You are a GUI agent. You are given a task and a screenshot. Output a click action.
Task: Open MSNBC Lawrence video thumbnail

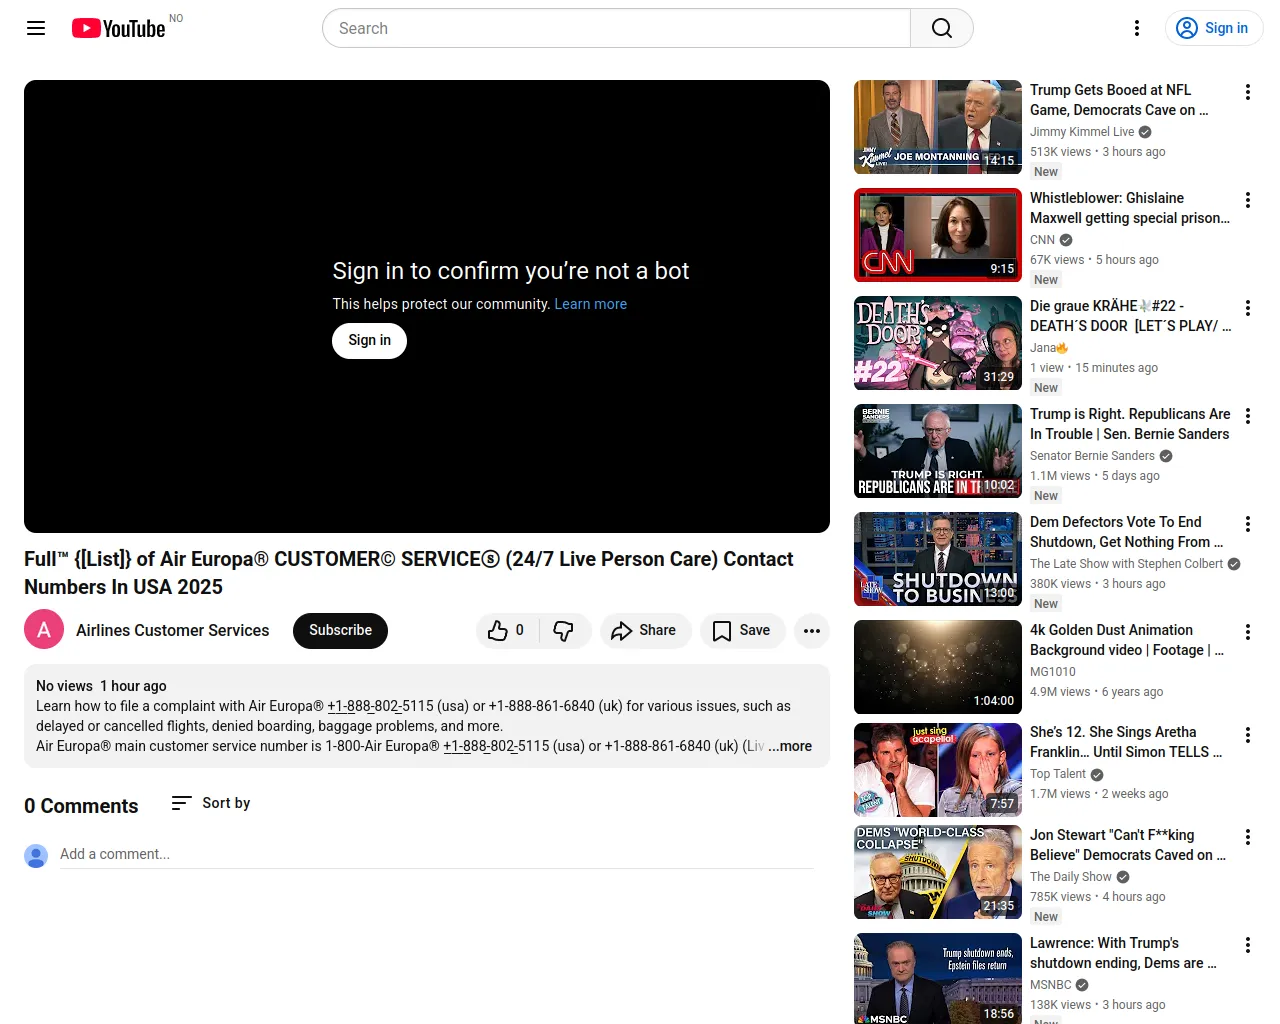tap(938, 979)
